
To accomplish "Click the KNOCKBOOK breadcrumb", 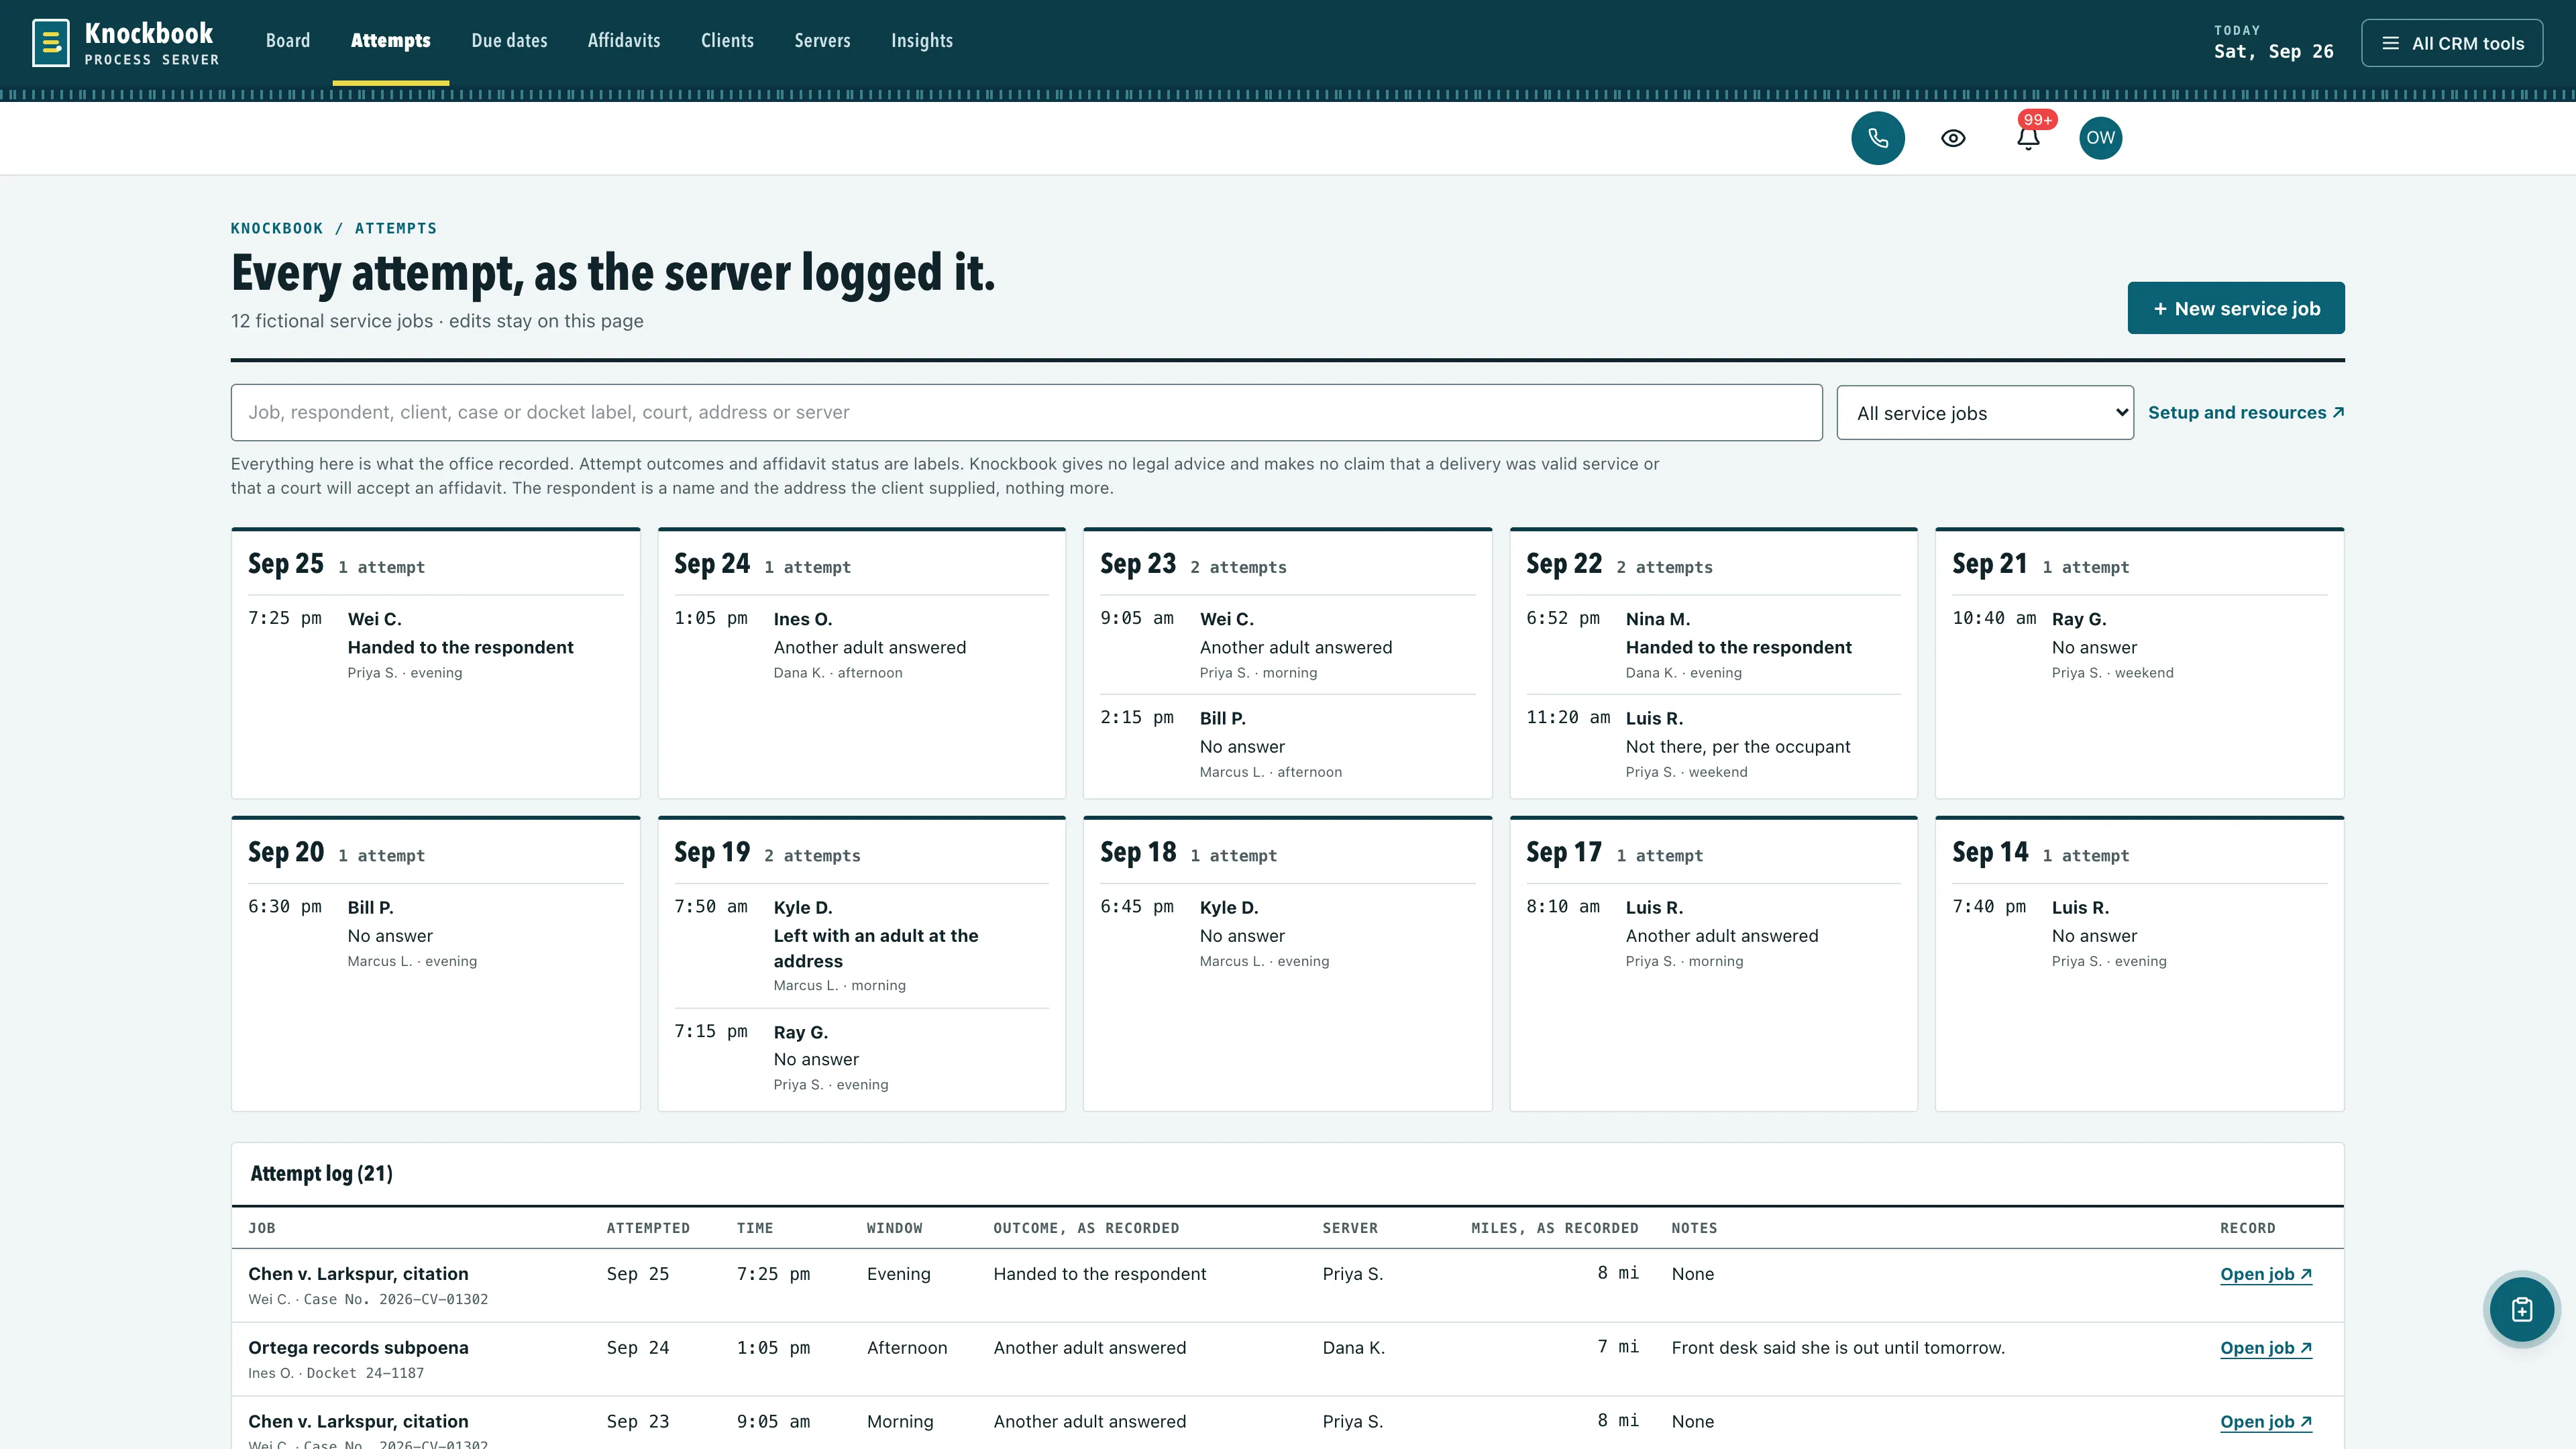I will click(x=277, y=228).
